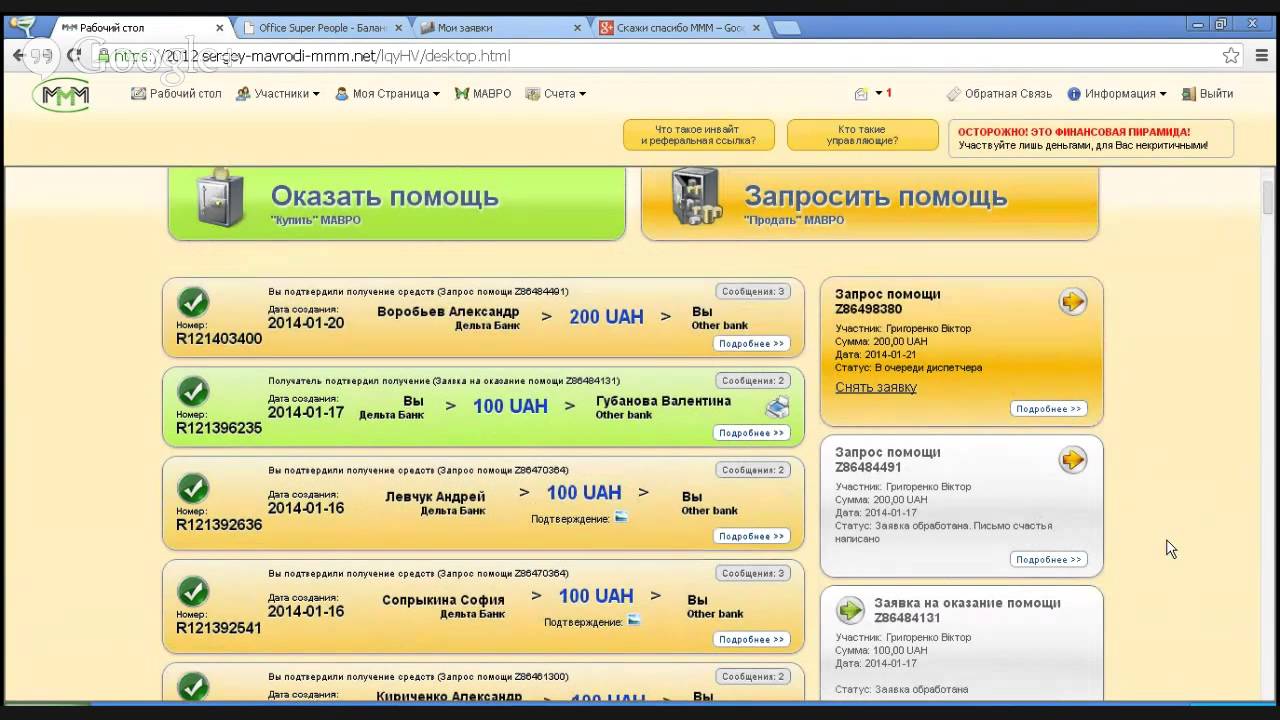Click the page vertical scrollbar thumb

(1268, 196)
